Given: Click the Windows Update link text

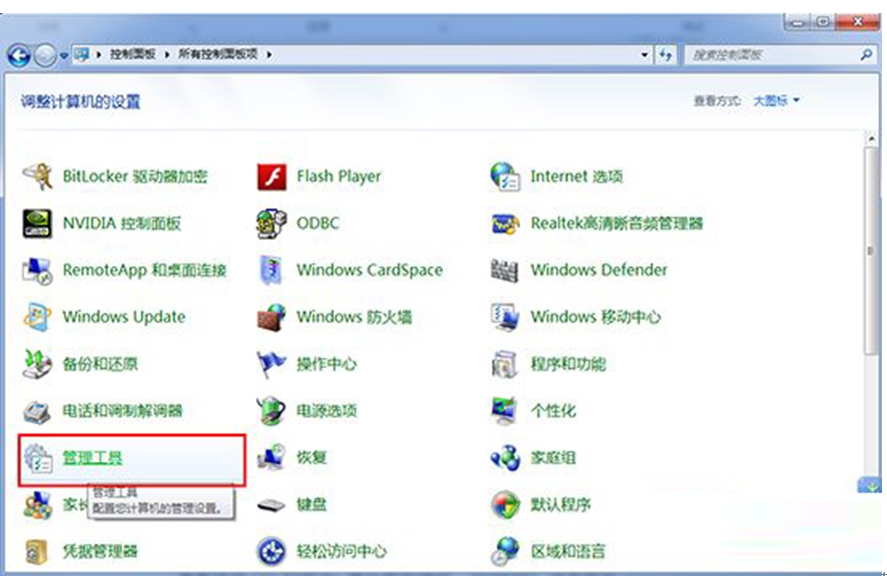Looking at the screenshot, I should 124,317.
